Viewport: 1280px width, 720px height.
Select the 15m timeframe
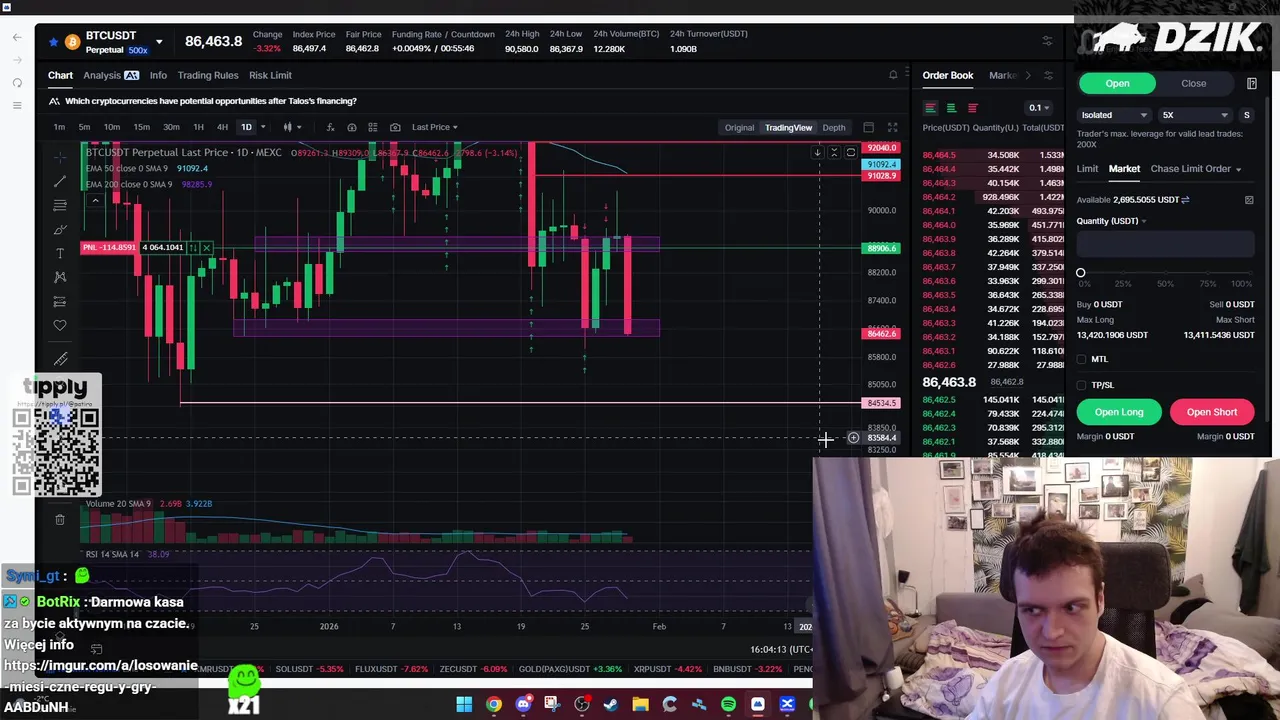(x=141, y=127)
